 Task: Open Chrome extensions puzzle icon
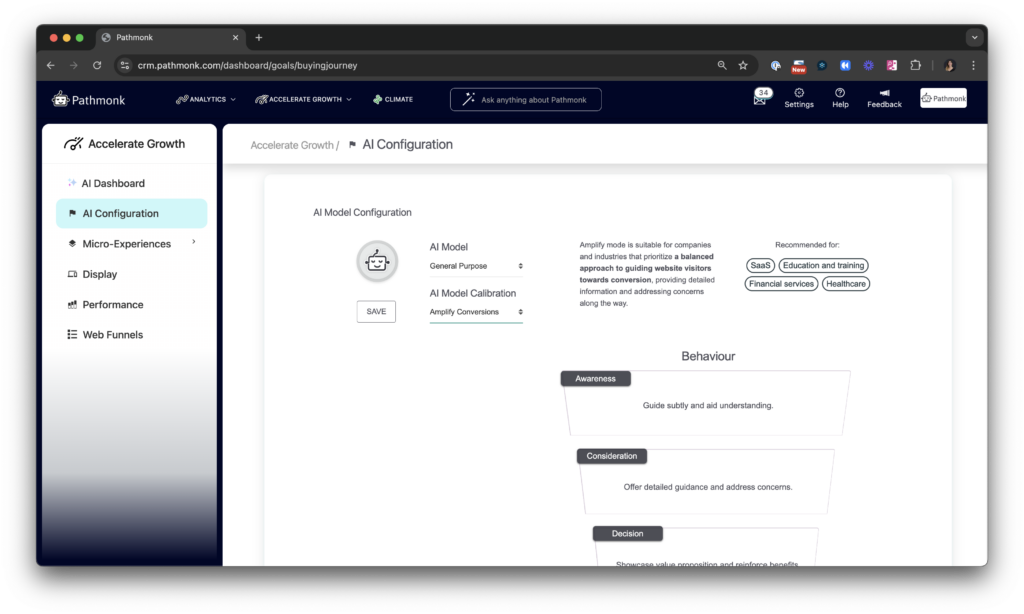(x=915, y=65)
